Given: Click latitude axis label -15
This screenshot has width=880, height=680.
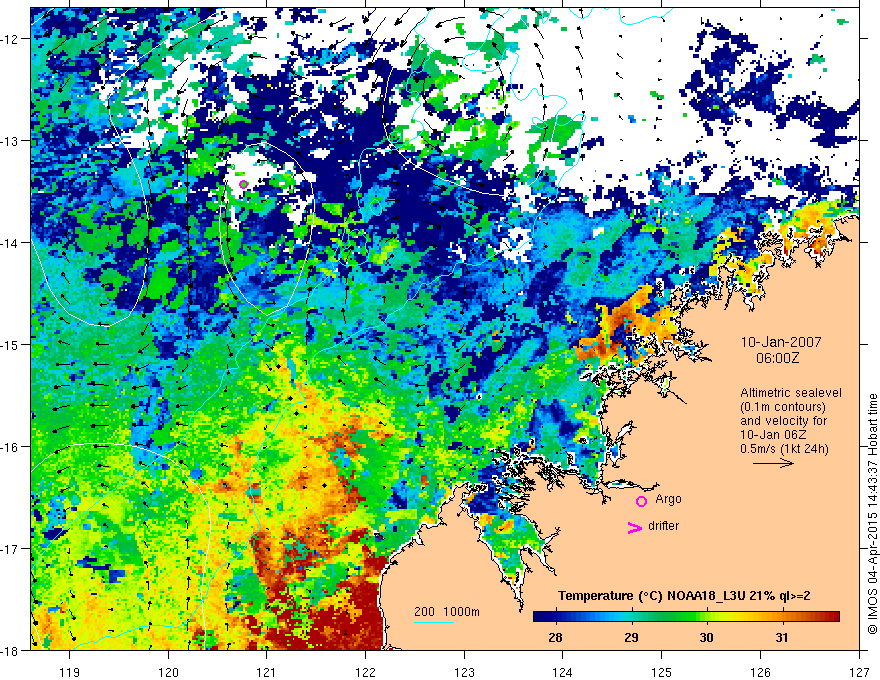Looking at the screenshot, I should pyautogui.click(x=11, y=344).
